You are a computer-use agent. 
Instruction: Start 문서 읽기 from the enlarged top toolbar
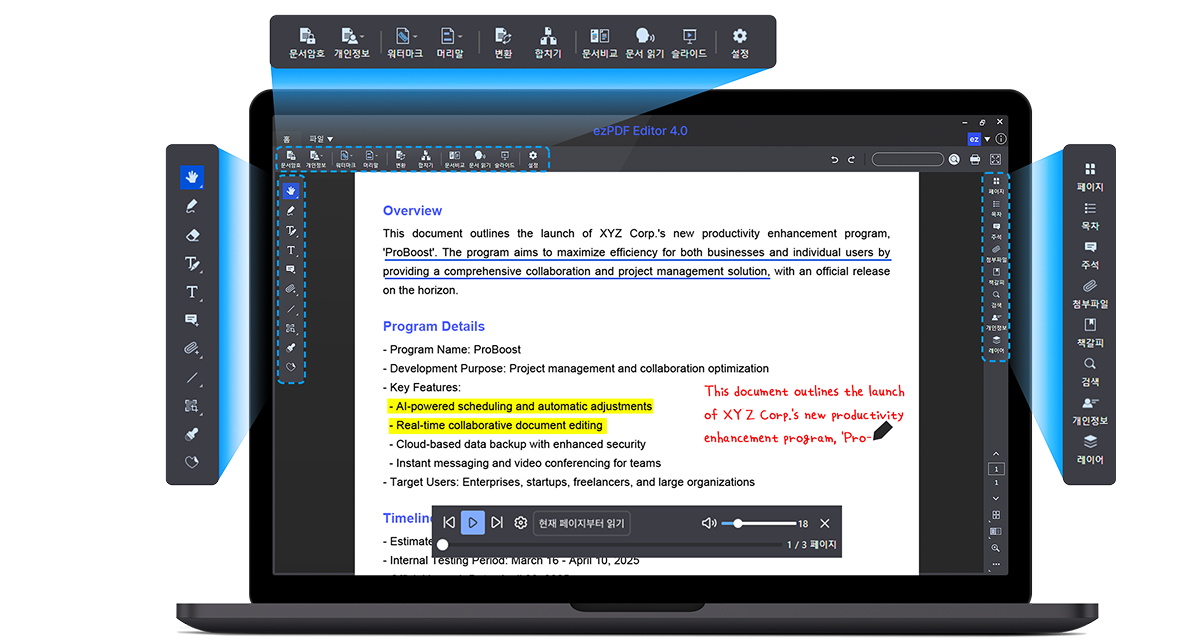[646, 43]
